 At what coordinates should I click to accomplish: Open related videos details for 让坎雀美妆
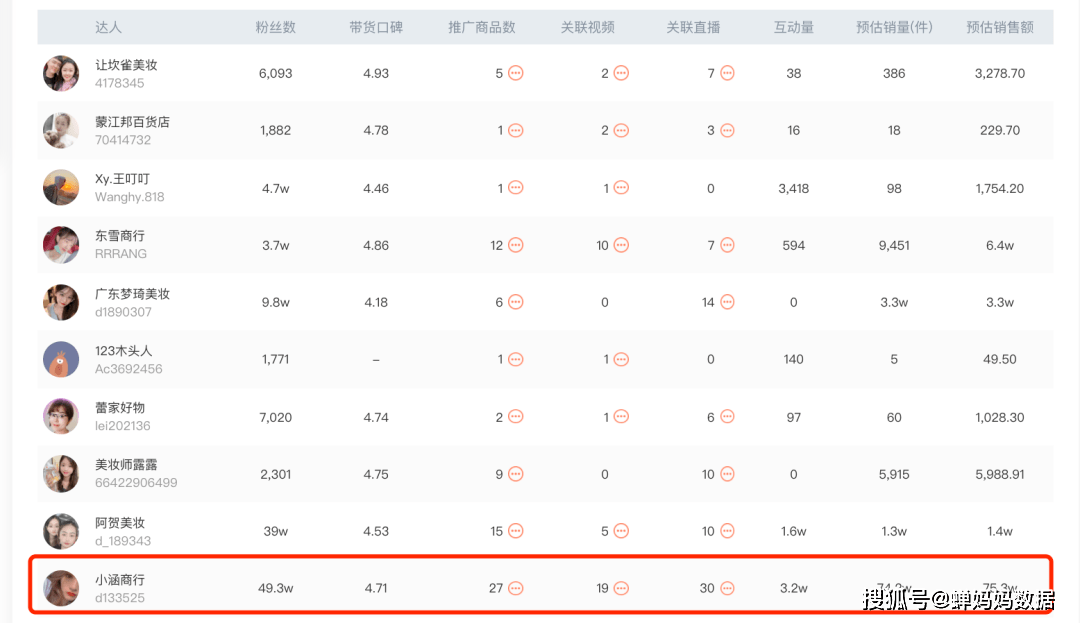(621, 73)
